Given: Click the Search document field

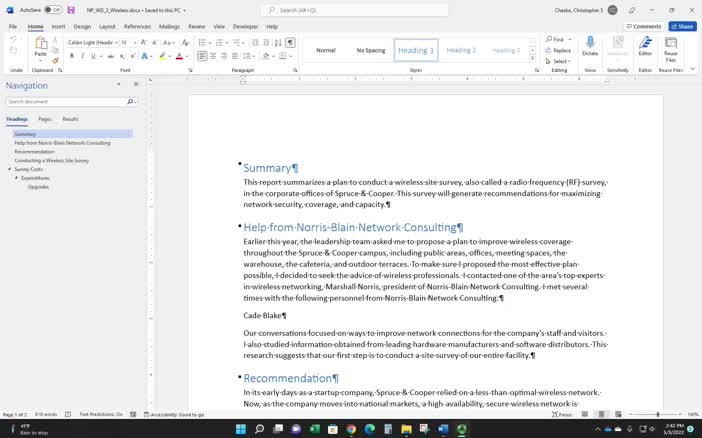Looking at the screenshot, I should coord(66,102).
